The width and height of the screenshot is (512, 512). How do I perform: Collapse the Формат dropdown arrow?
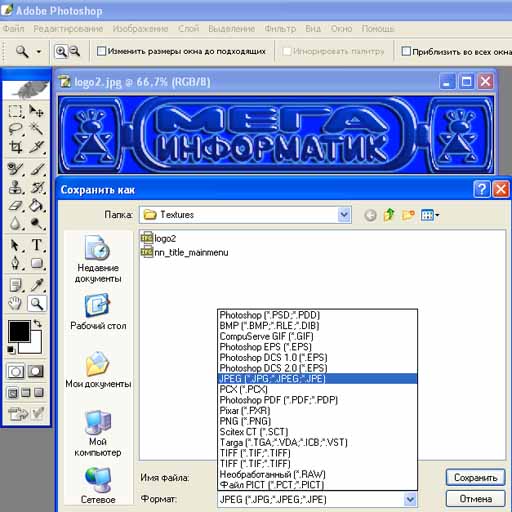tap(410, 499)
